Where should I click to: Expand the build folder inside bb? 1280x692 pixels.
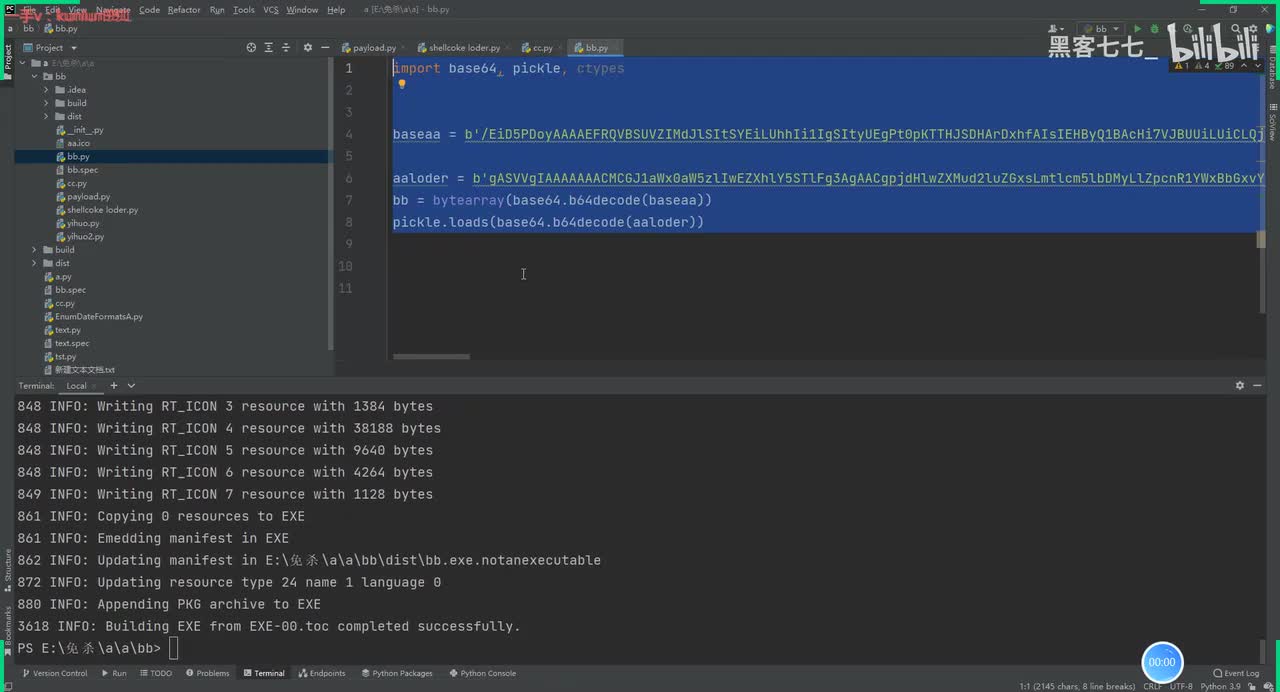[46, 103]
